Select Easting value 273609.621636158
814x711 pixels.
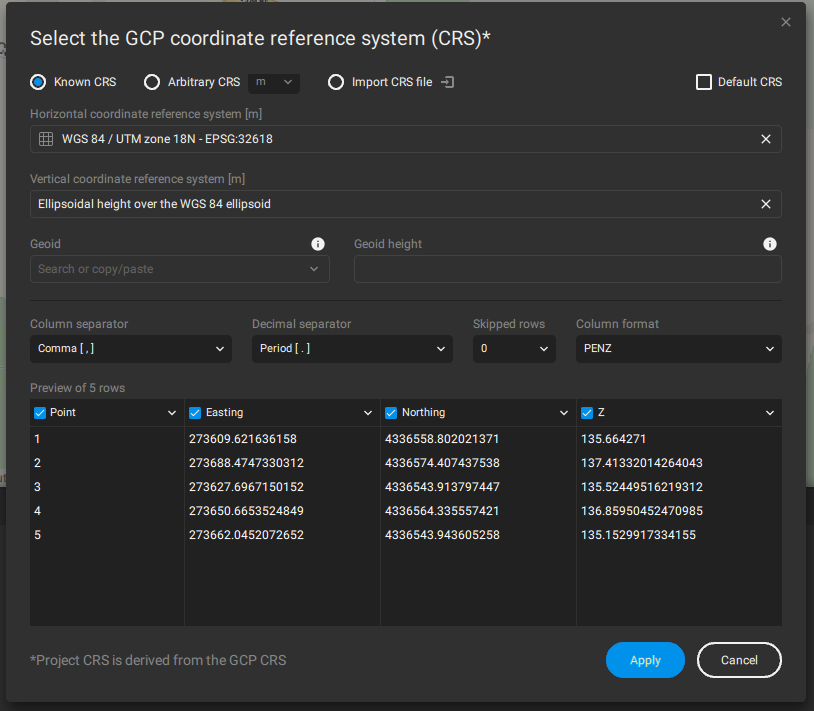[x=242, y=439]
